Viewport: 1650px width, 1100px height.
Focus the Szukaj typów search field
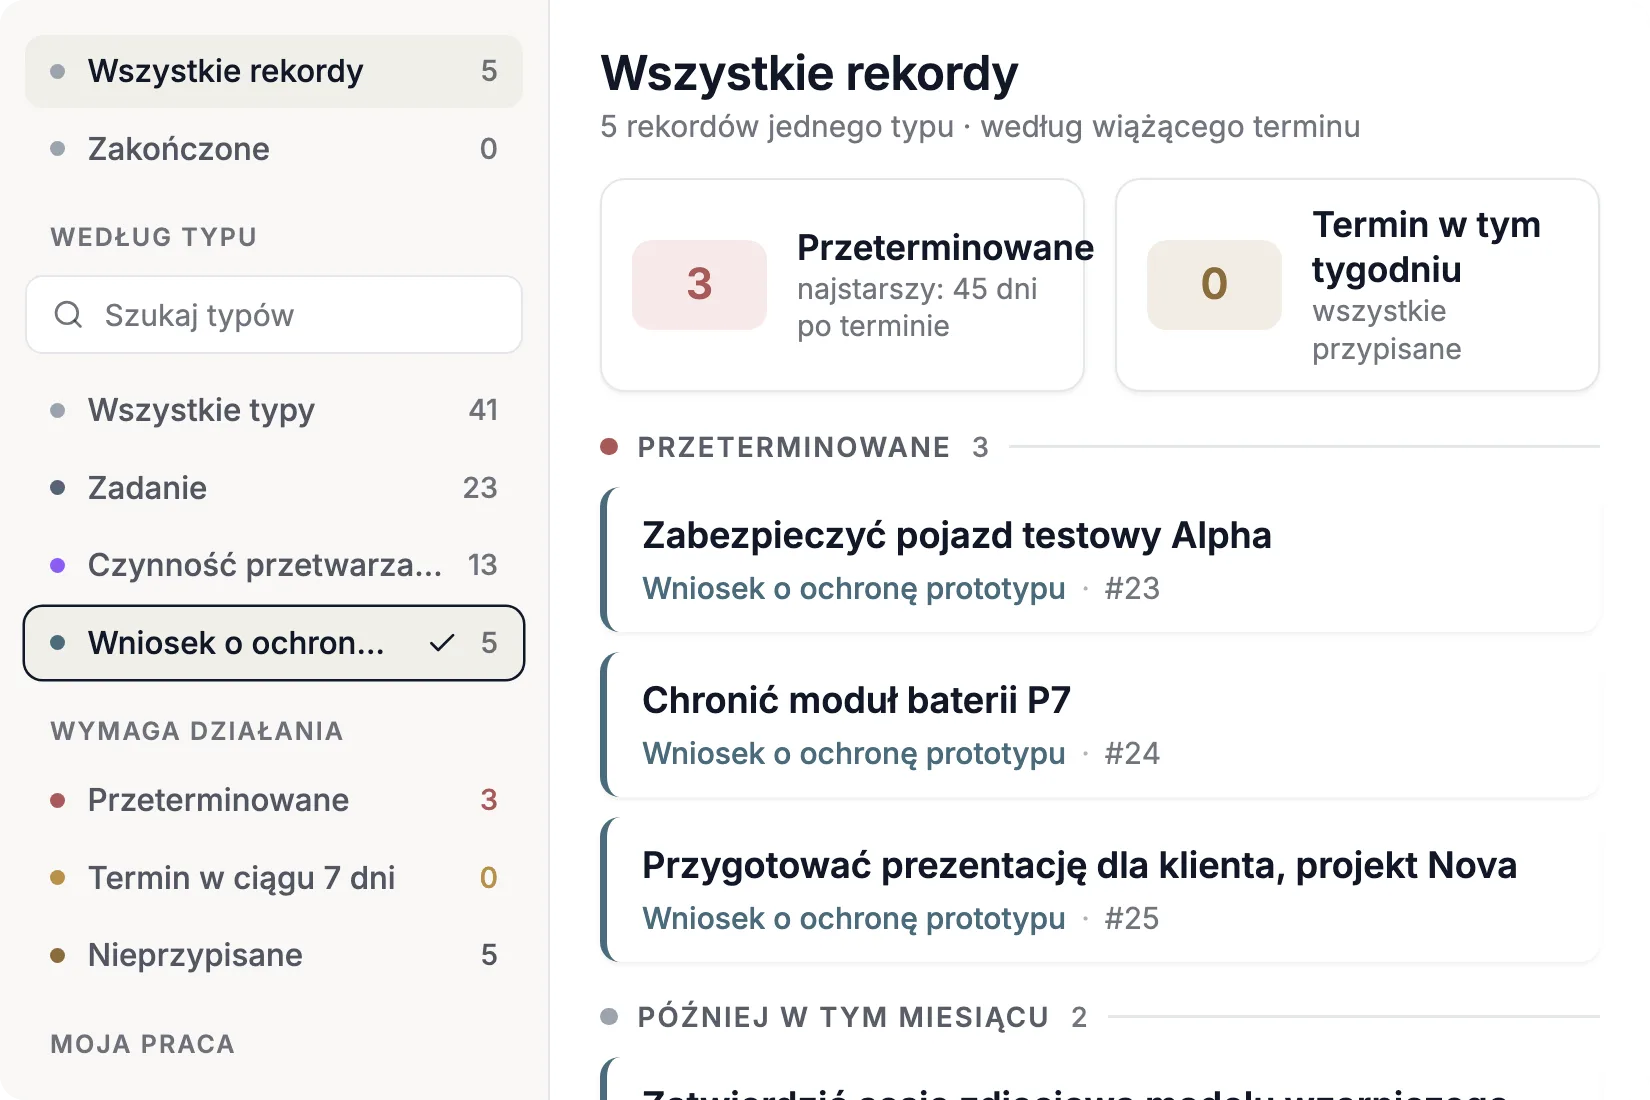(274, 315)
